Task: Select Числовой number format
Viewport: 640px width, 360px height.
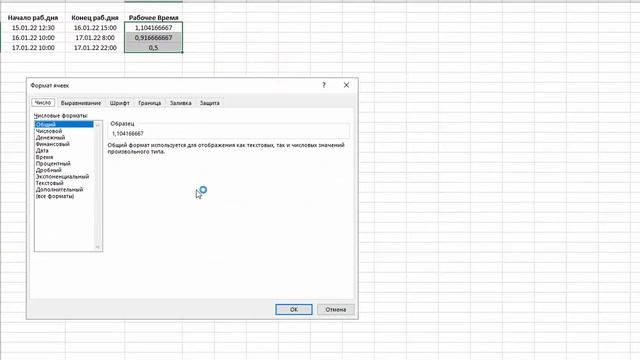Action: click(x=64, y=131)
